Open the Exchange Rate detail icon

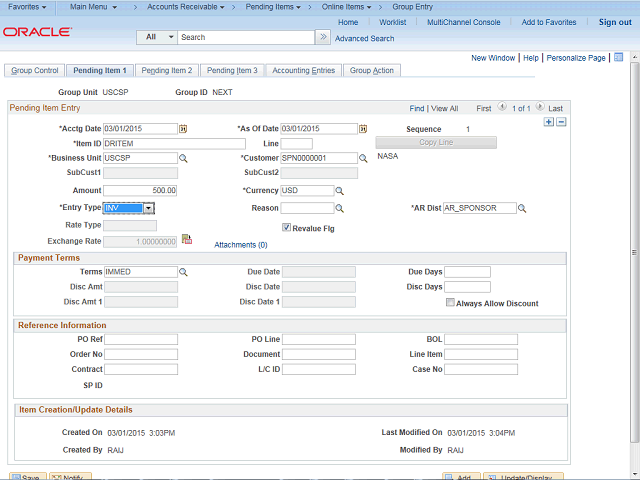(x=186, y=240)
